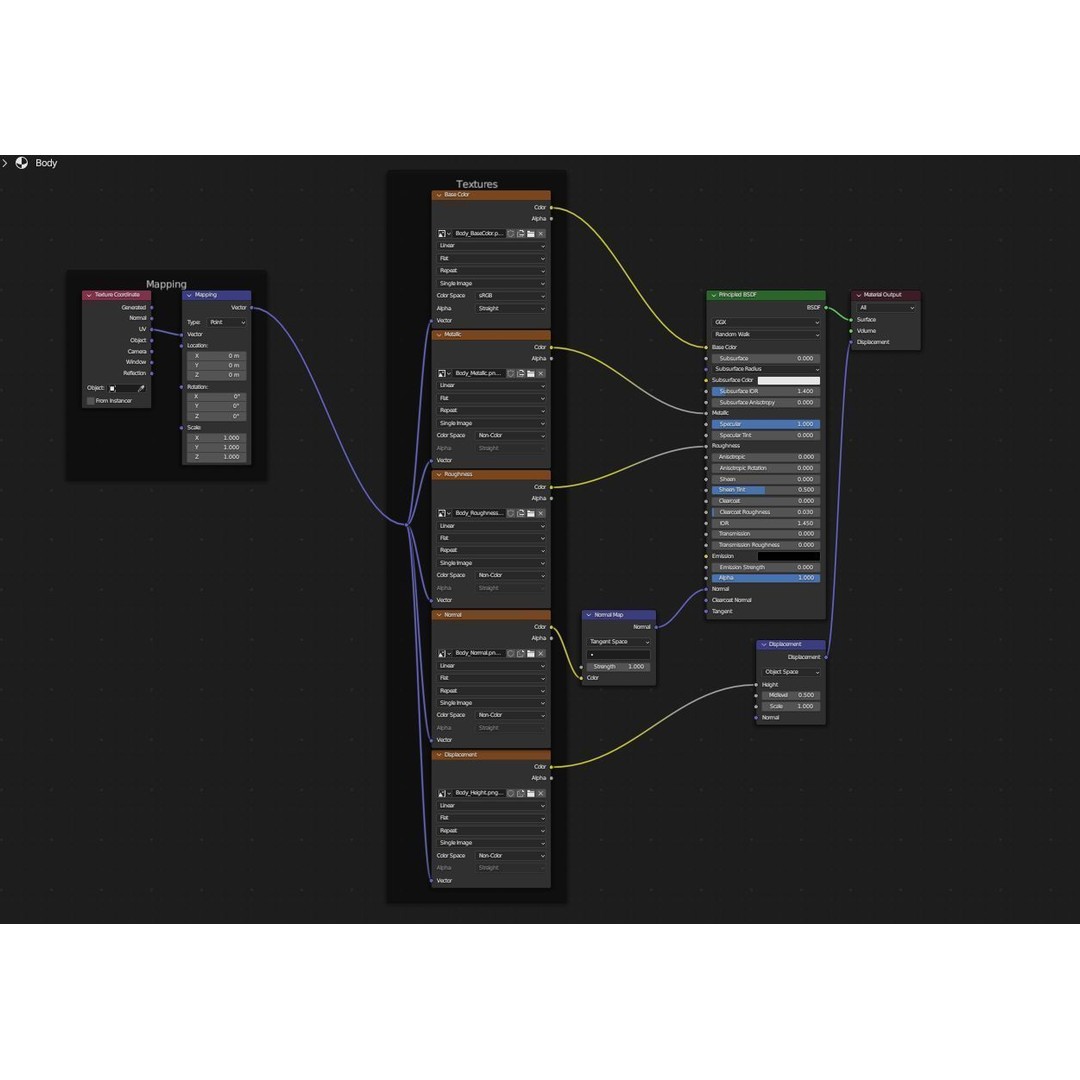Open sRGB Color Space dropdown on Base Color
1080x1080 pixels.
pyautogui.click(x=510, y=295)
